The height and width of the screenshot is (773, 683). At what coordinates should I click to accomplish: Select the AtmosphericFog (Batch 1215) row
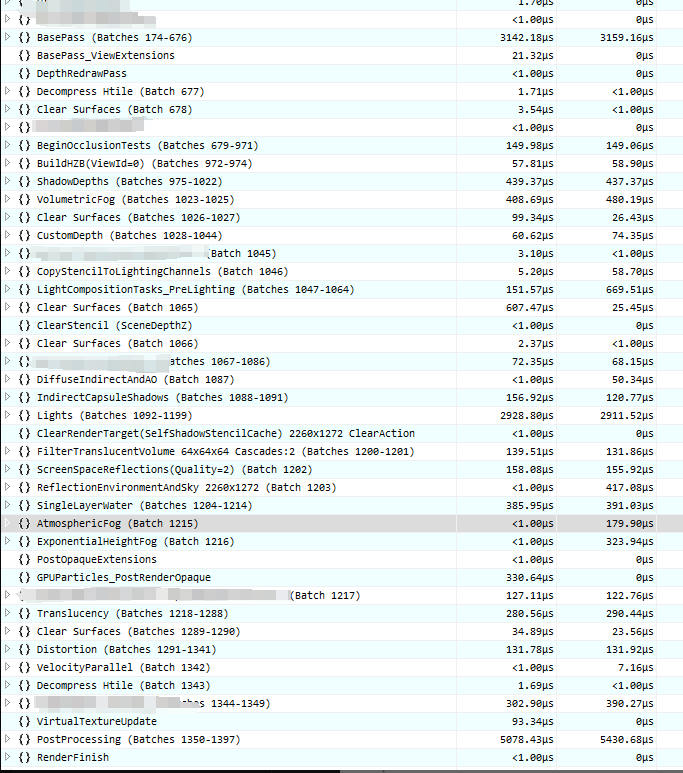(x=341, y=523)
